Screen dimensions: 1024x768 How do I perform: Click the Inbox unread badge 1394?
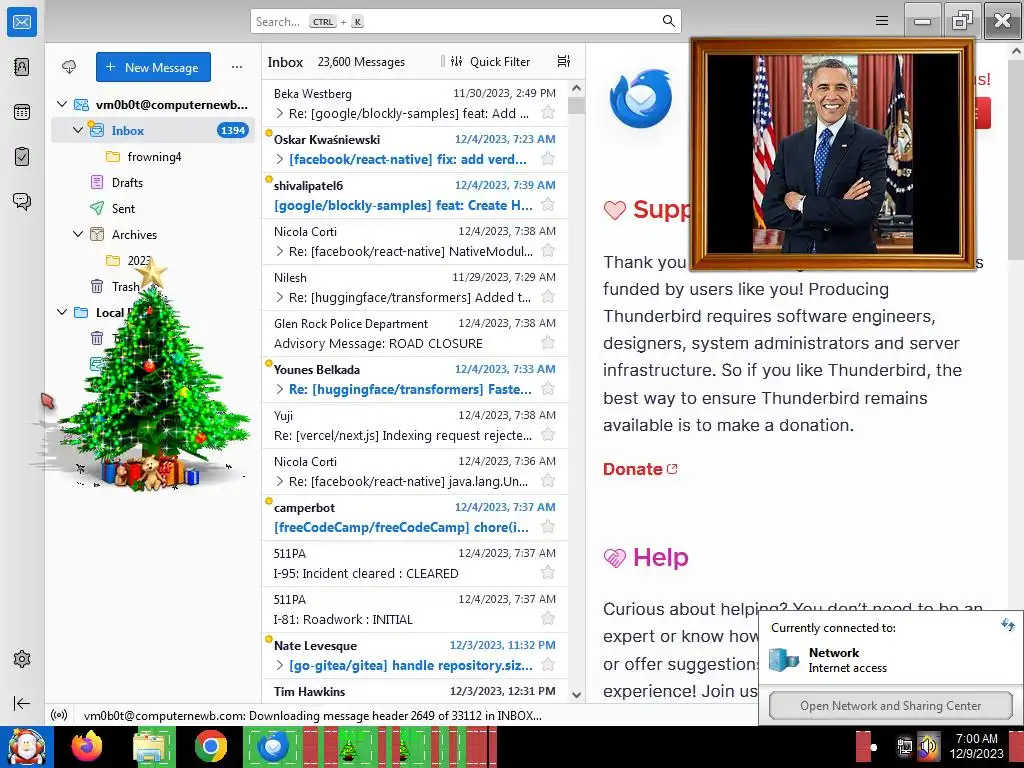(x=232, y=130)
